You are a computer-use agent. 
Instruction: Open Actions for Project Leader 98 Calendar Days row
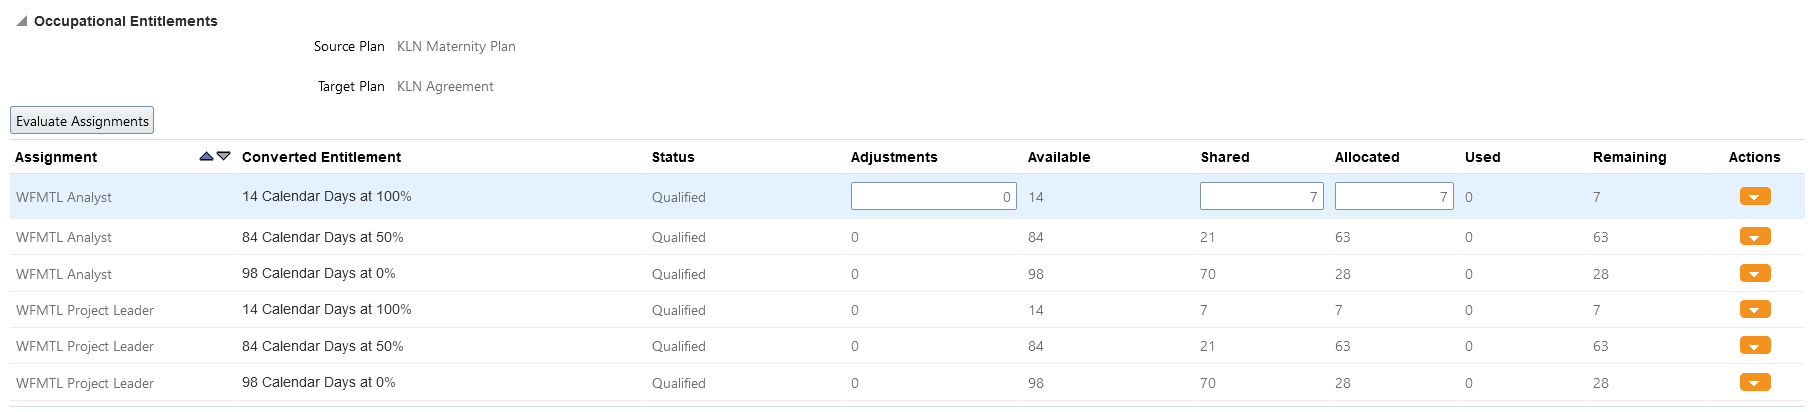pos(1754,383)
